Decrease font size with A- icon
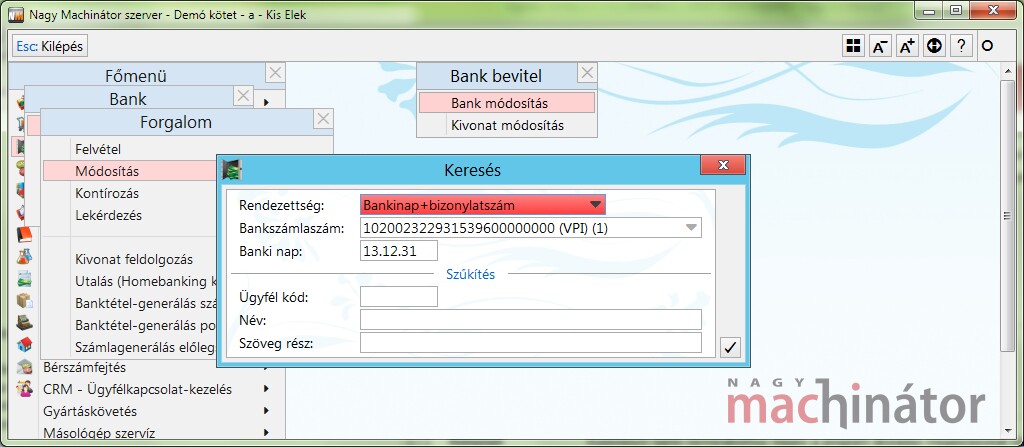Screen dimensions: 1024x447 pyautogui.click(x=880, y=46)
